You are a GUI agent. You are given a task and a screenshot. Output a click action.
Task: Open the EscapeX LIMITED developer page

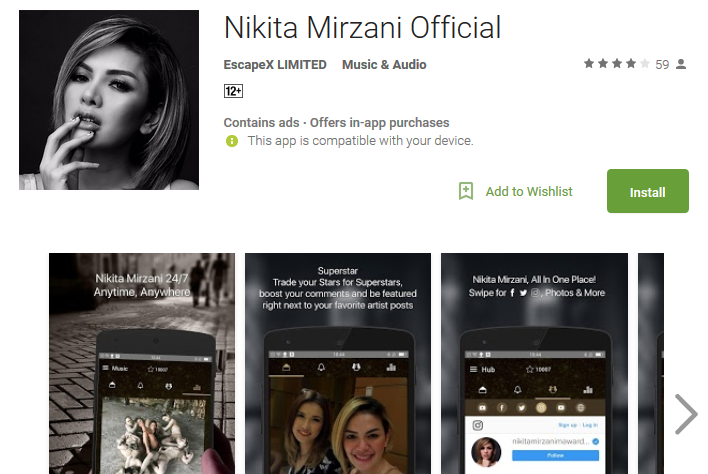(x=275, y=65)
